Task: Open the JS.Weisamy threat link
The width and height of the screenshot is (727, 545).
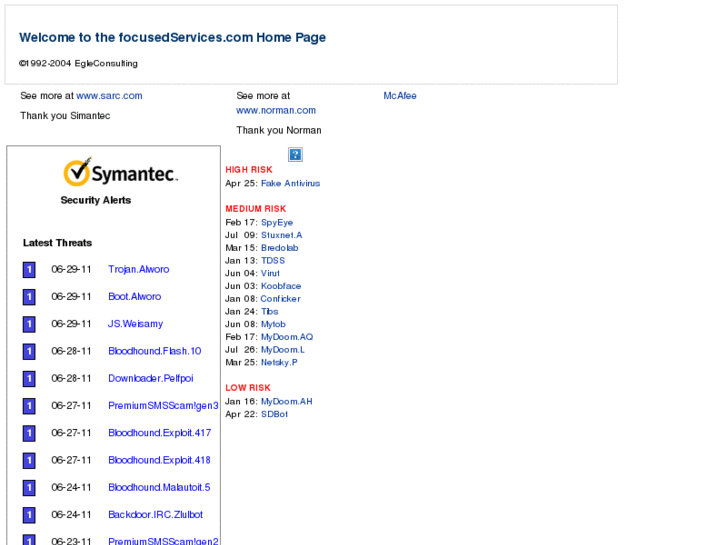Action: [x=135, y=324]
